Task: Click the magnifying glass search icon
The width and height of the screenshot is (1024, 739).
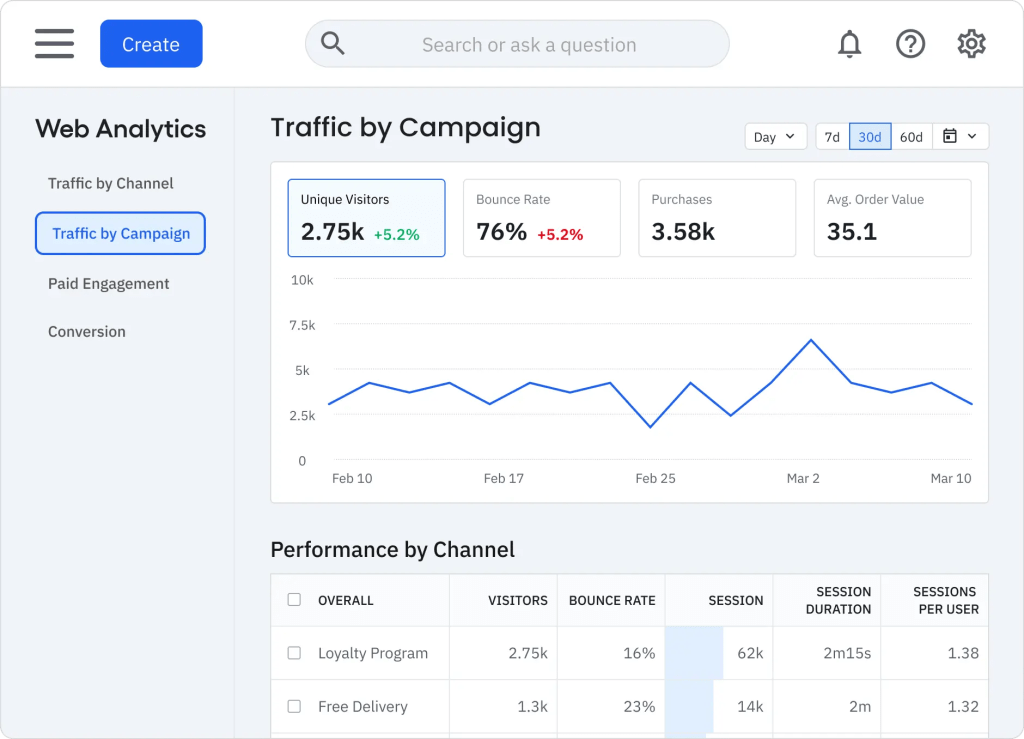Action: 332,44
